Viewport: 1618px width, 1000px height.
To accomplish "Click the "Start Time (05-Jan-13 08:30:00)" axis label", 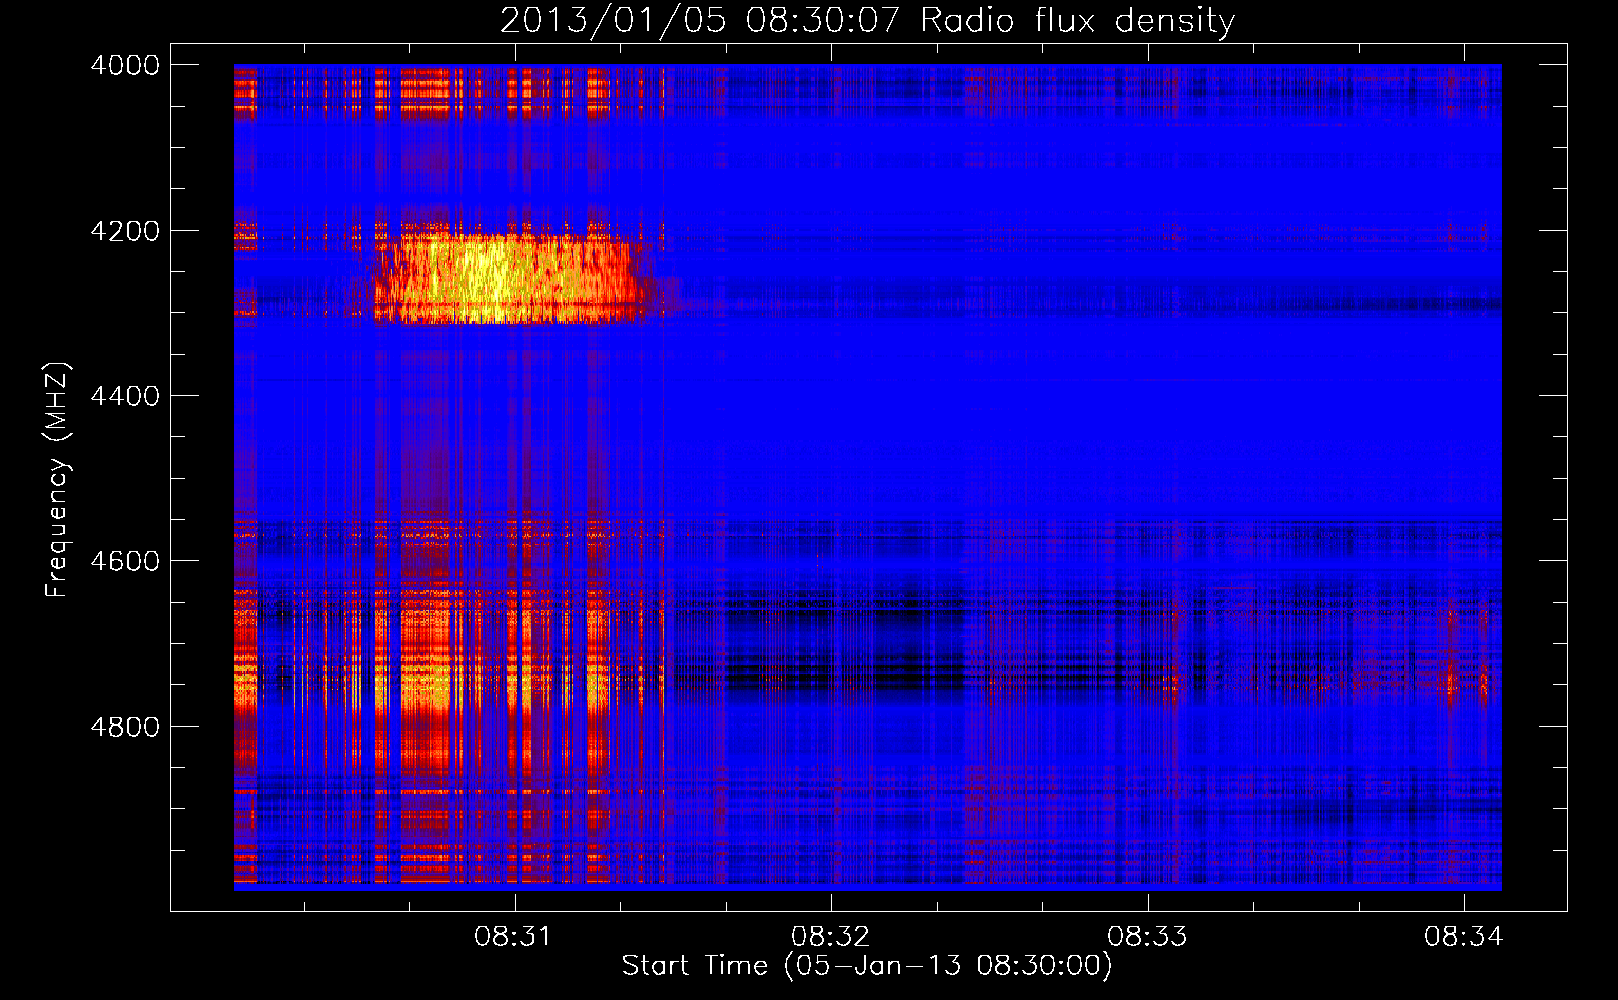I will tap(867, 966).
